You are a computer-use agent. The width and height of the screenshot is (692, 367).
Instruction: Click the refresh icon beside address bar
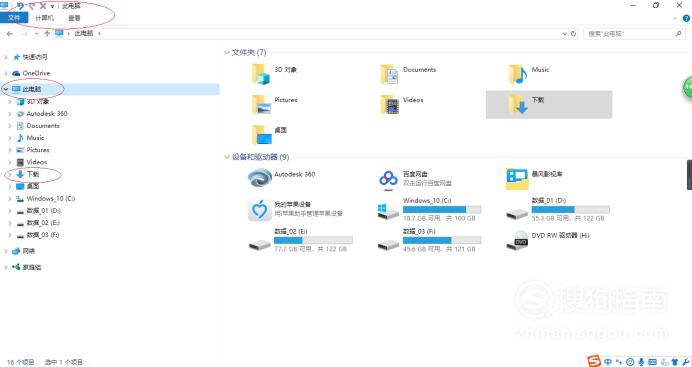click(x=573, y=34)
